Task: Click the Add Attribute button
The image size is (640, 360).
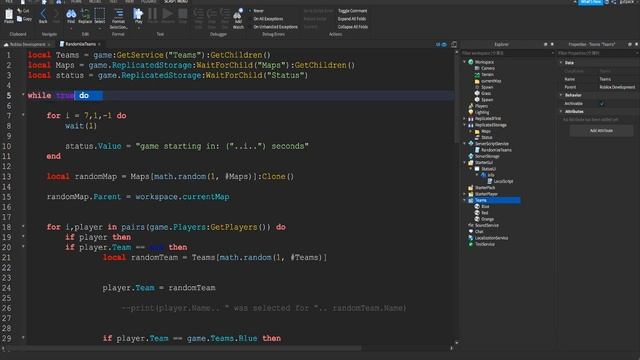Action: pos(601,131)
